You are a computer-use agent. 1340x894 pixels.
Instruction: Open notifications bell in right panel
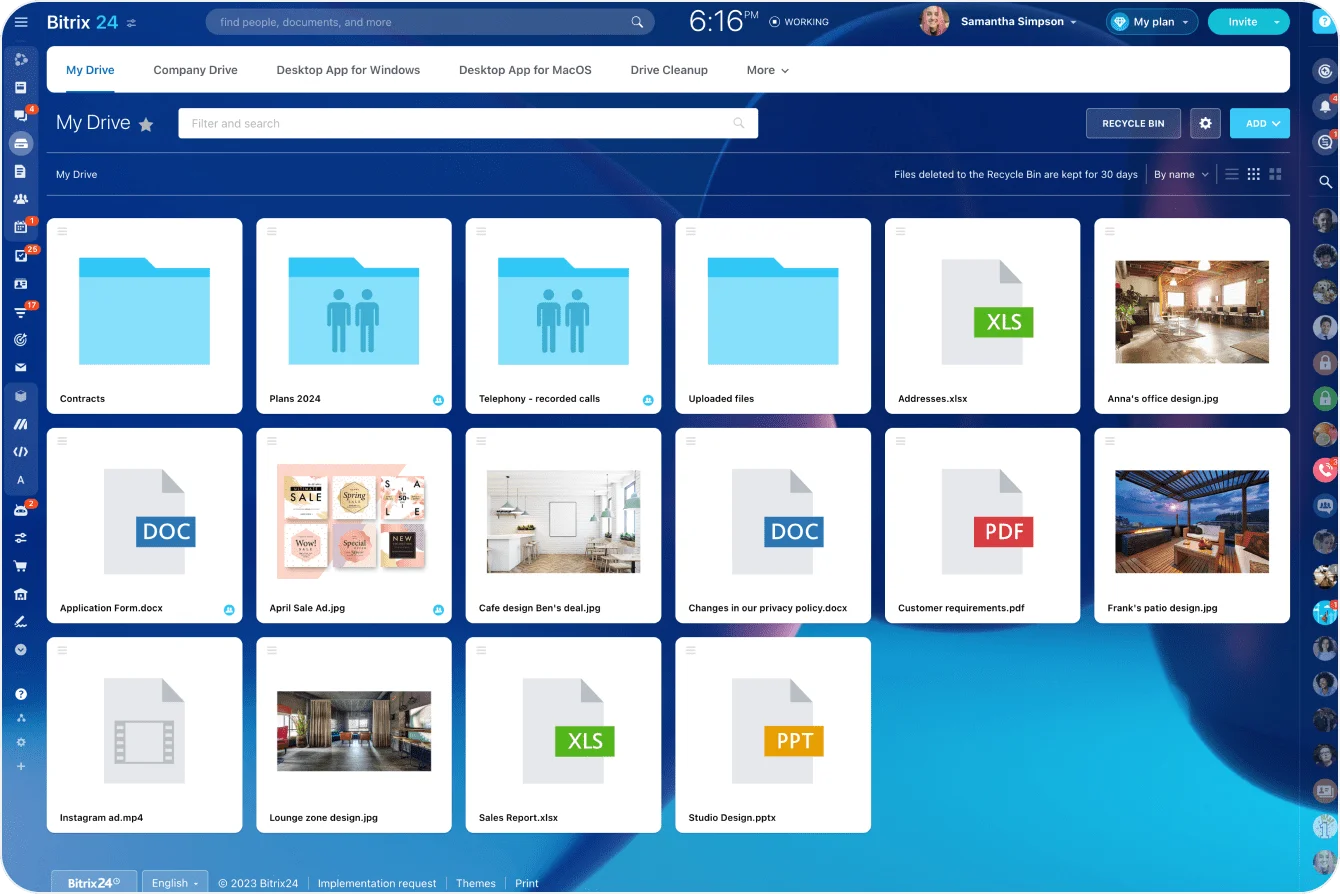pos(1325,106)
